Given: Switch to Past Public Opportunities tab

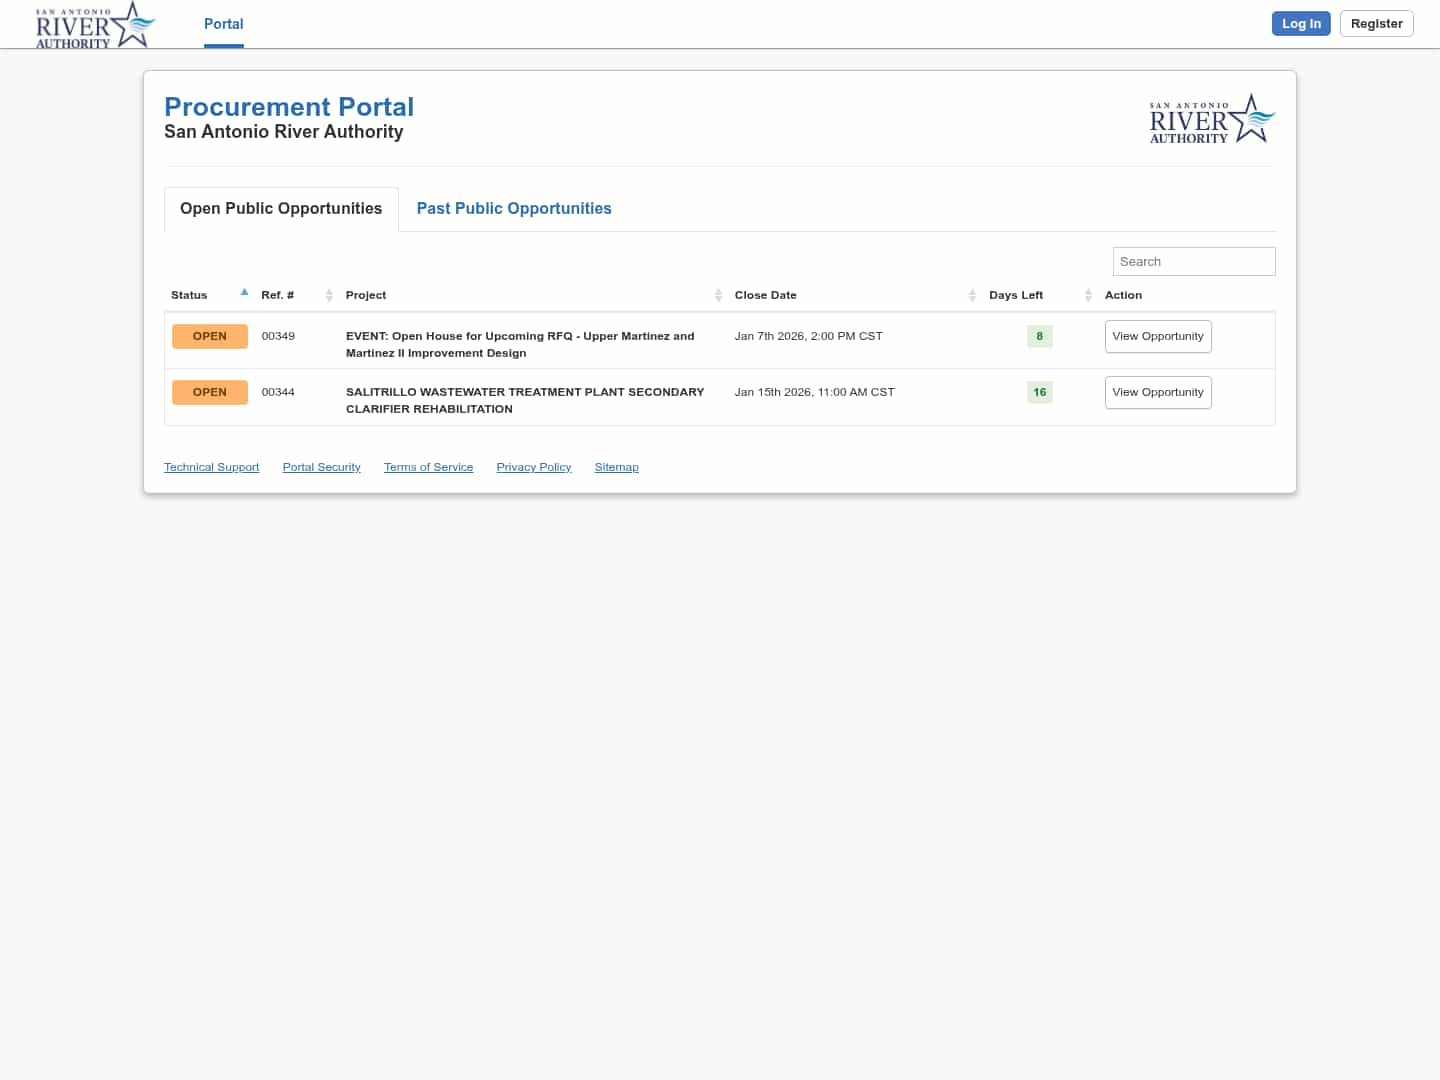Looking at the screenshot, I should tap(514, 208).
